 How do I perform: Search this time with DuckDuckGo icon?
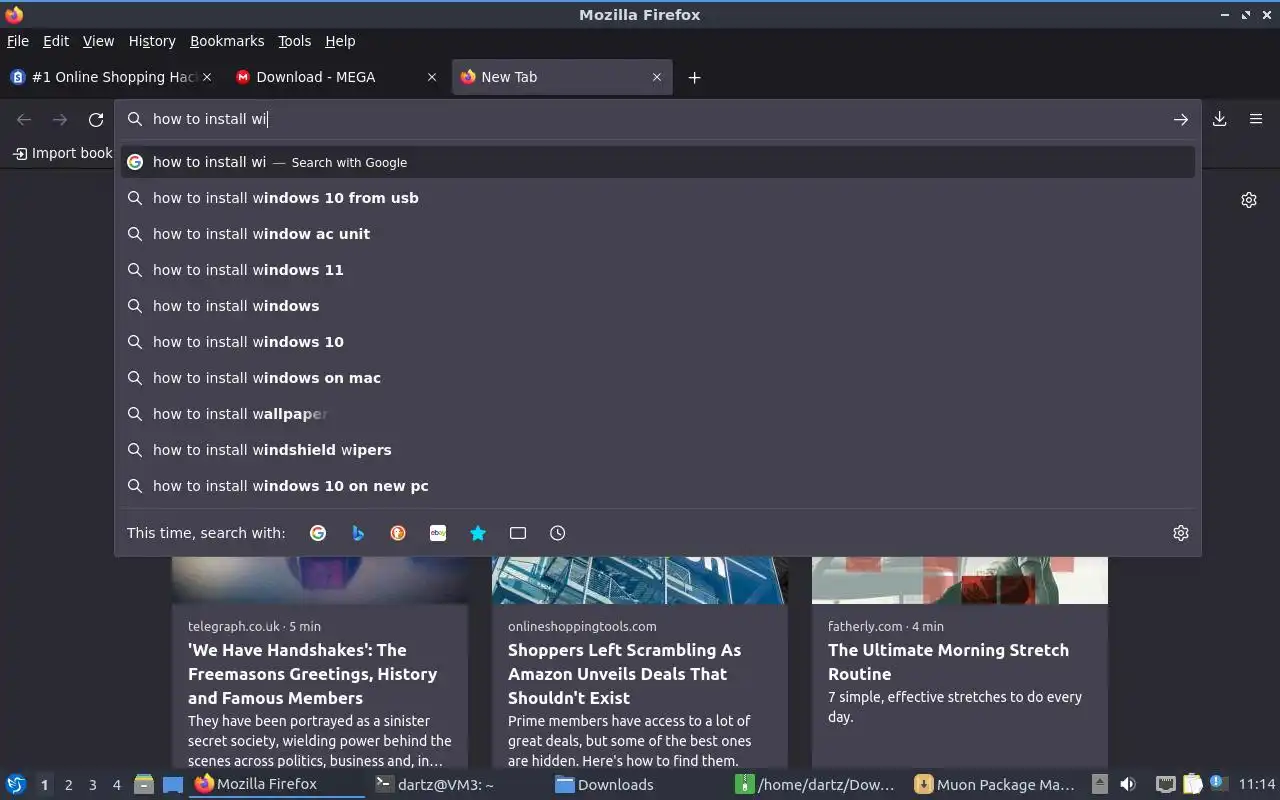click(398, 533)
